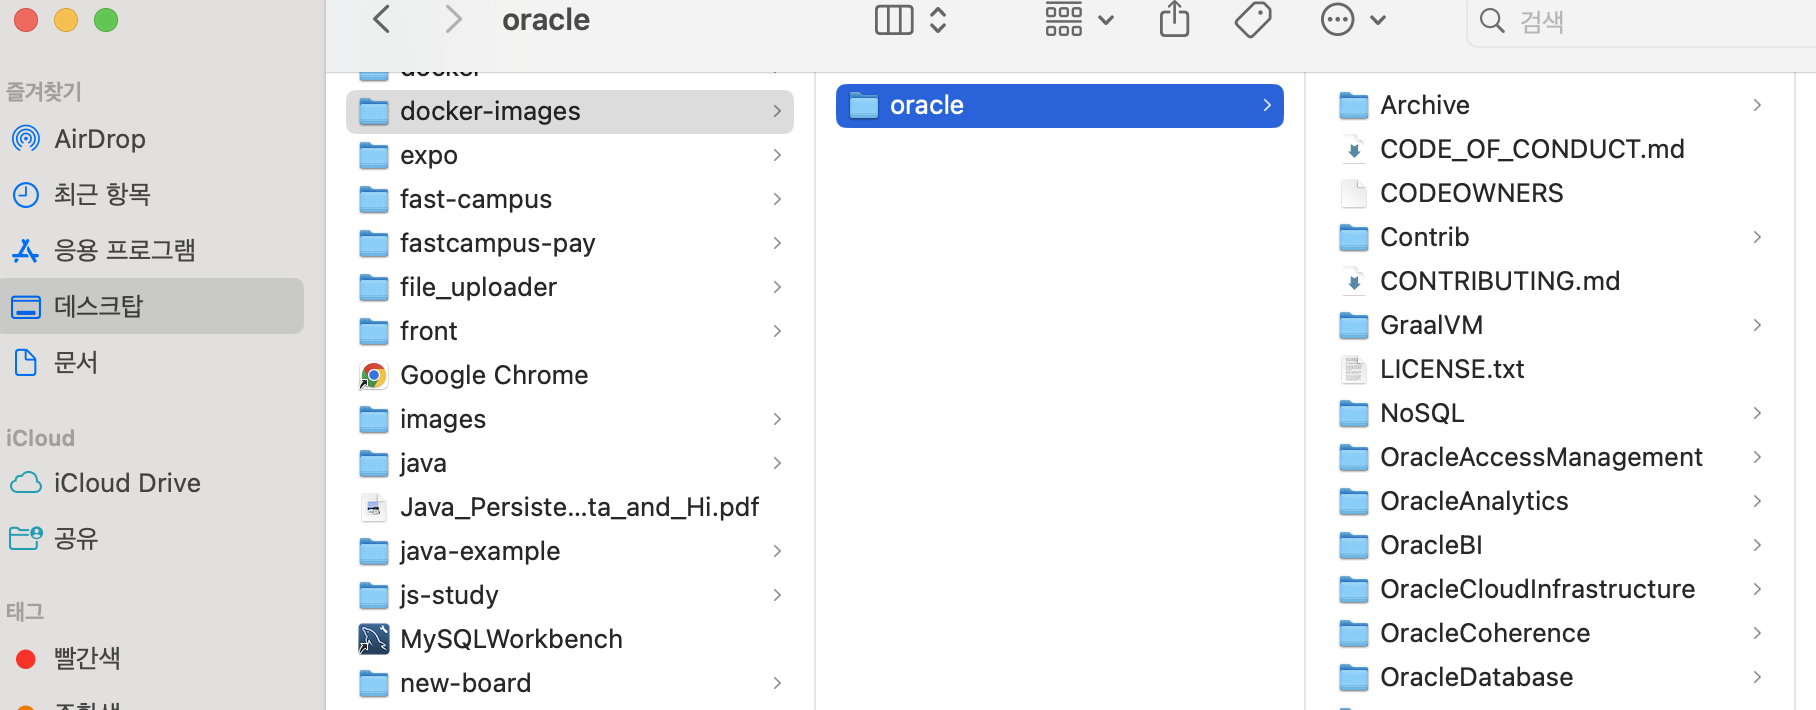1816x710 pixels.
Task: Open the java-example folder
Action: pos(570,551)
